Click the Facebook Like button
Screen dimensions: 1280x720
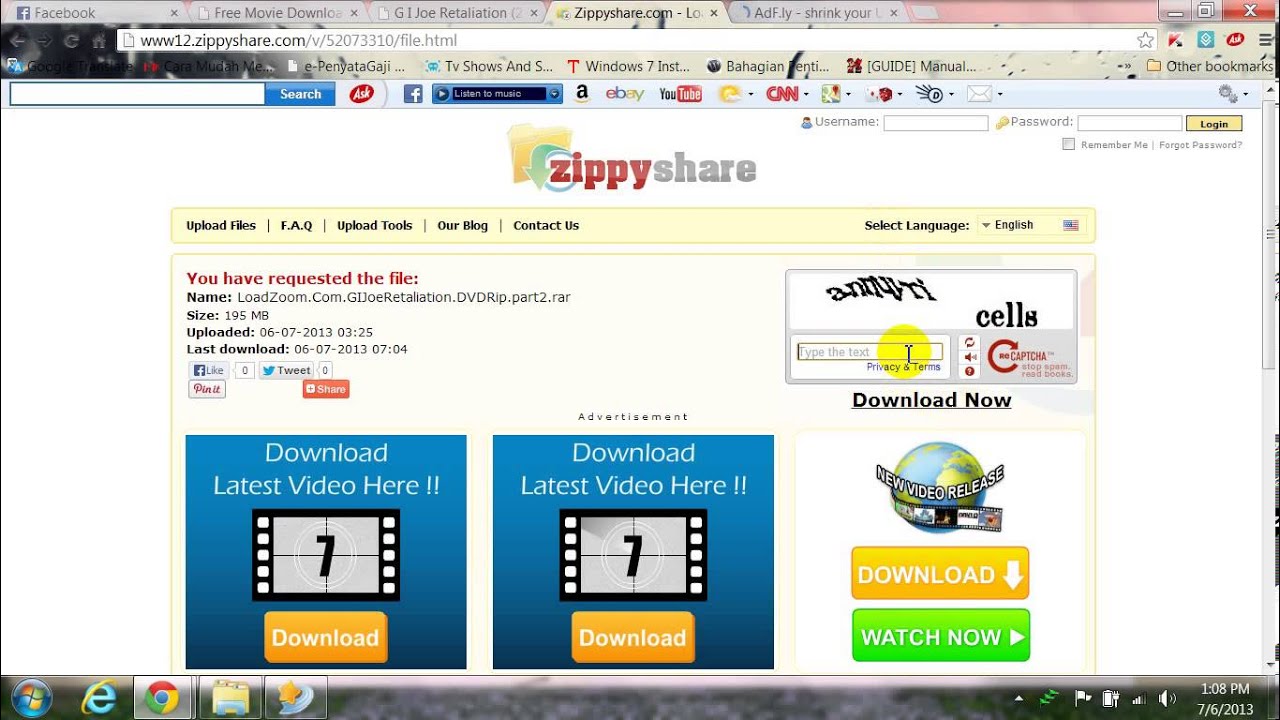point(209,370)
